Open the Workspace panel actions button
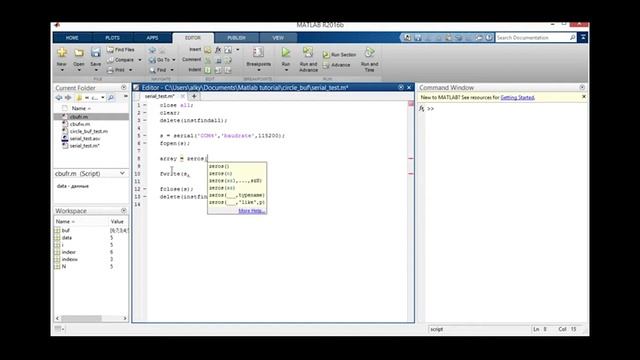The width and height of the screenshot is (640, 360). 124,211
